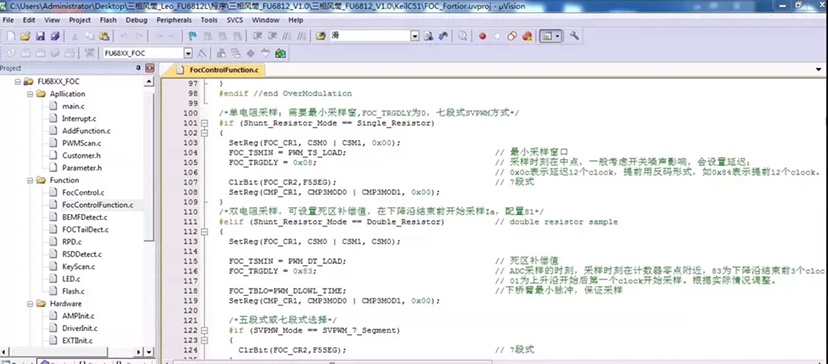The height and width of the screenshot is (364, 828).
Task: Create a new file with the New icon
Action: pyautogui.click(x=11, y=36)
